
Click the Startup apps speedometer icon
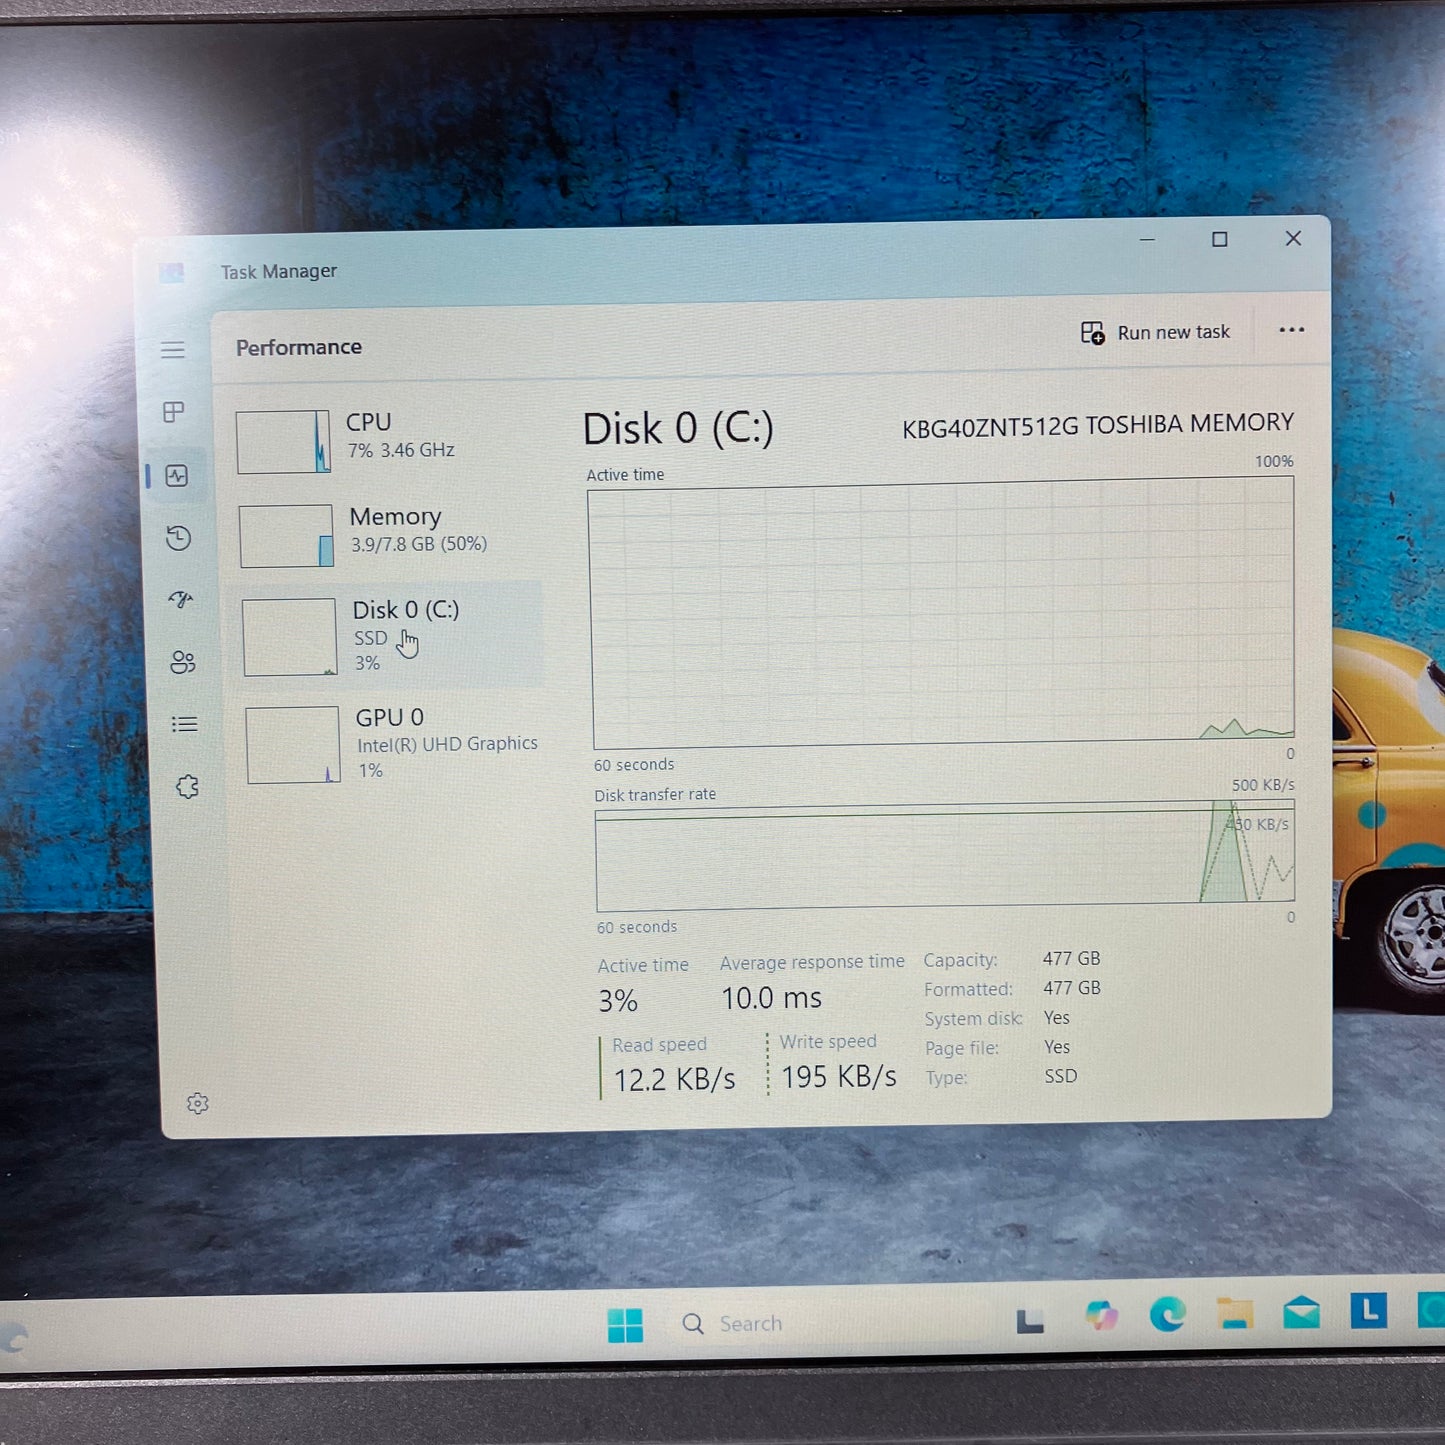(x=180, y=600)
